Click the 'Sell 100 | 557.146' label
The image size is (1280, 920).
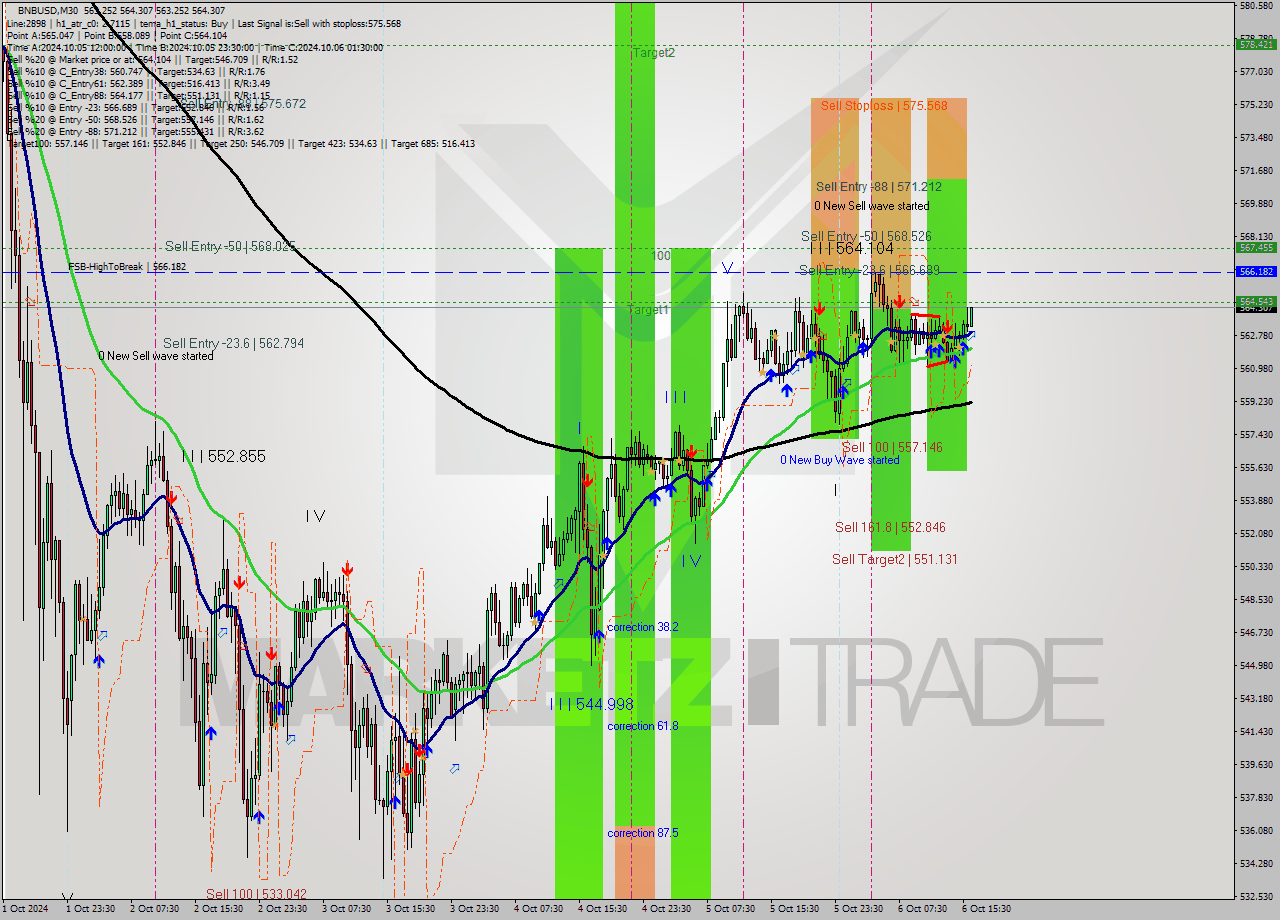pyautogui.click(x=892, y=447)
